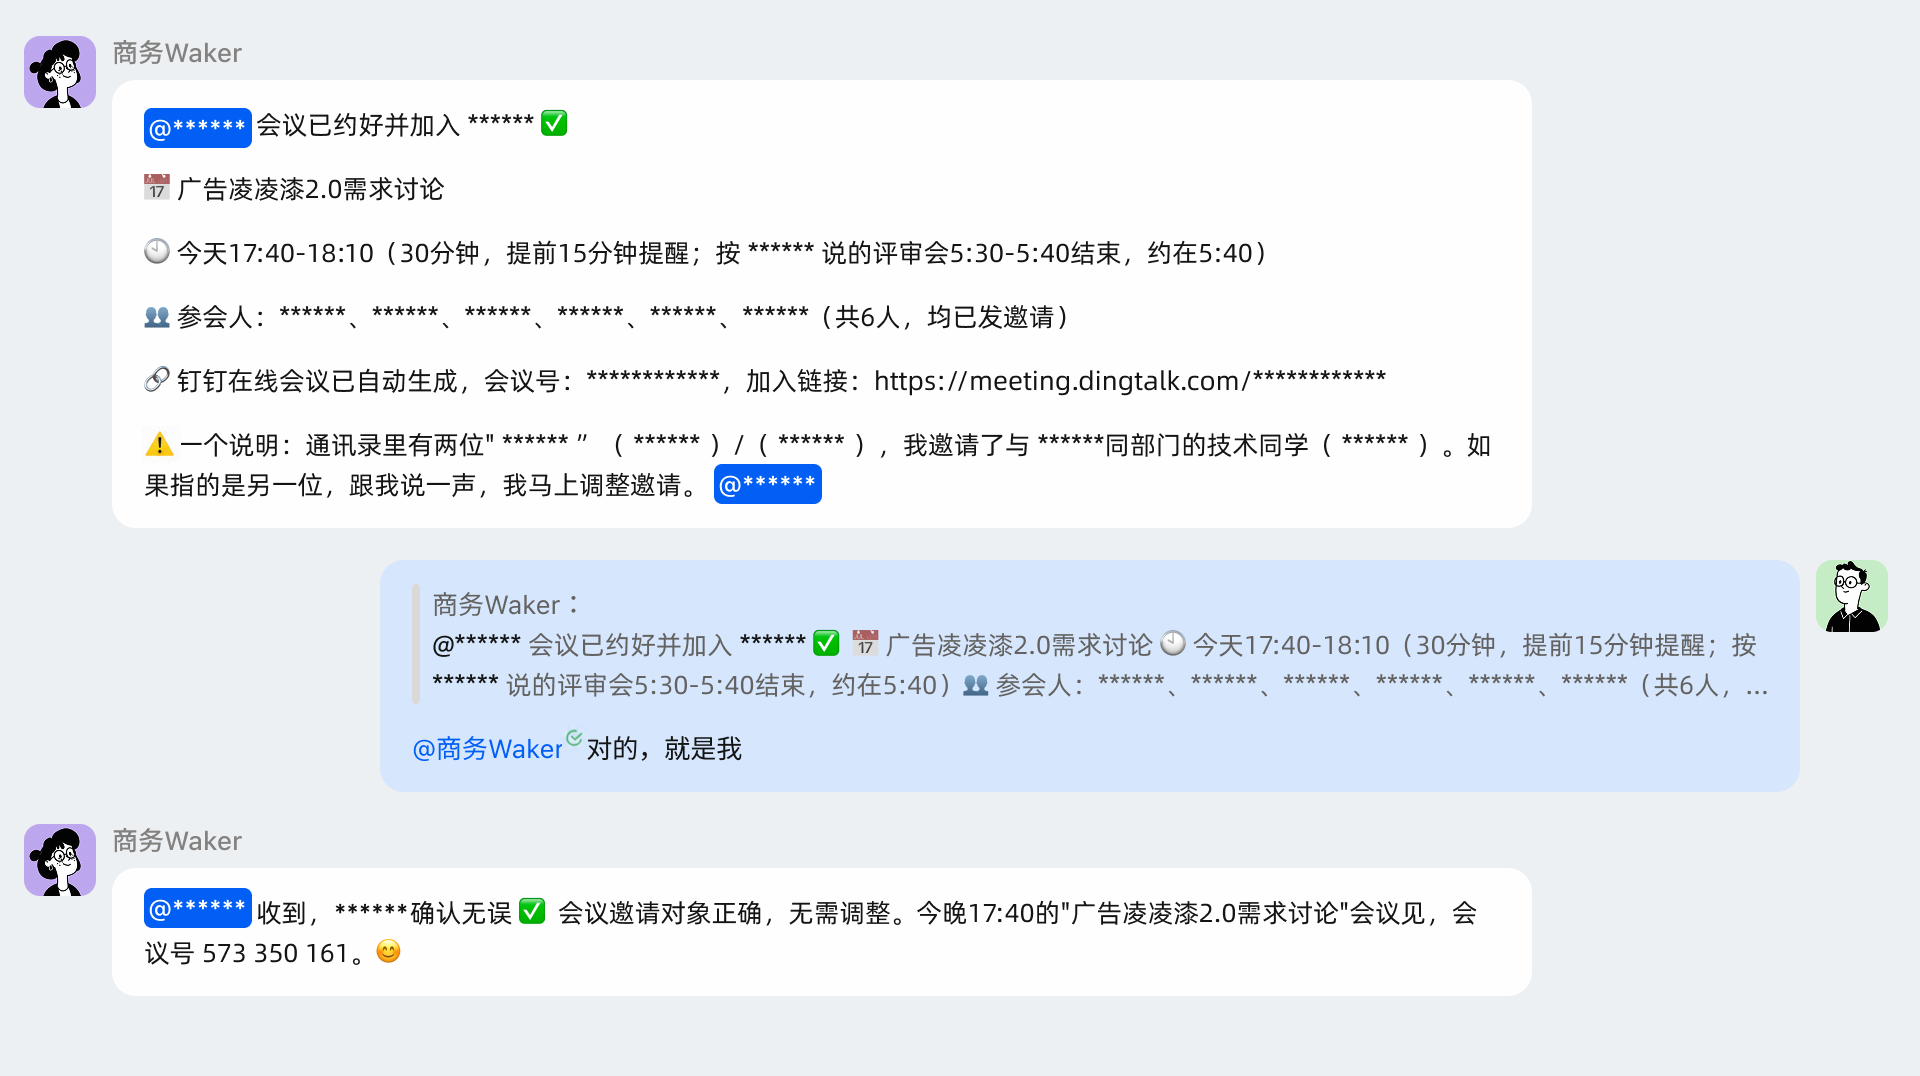Click the green check inside the quoted message
This screenshot has height=1076, width=1920.
[x=826, y=643]
